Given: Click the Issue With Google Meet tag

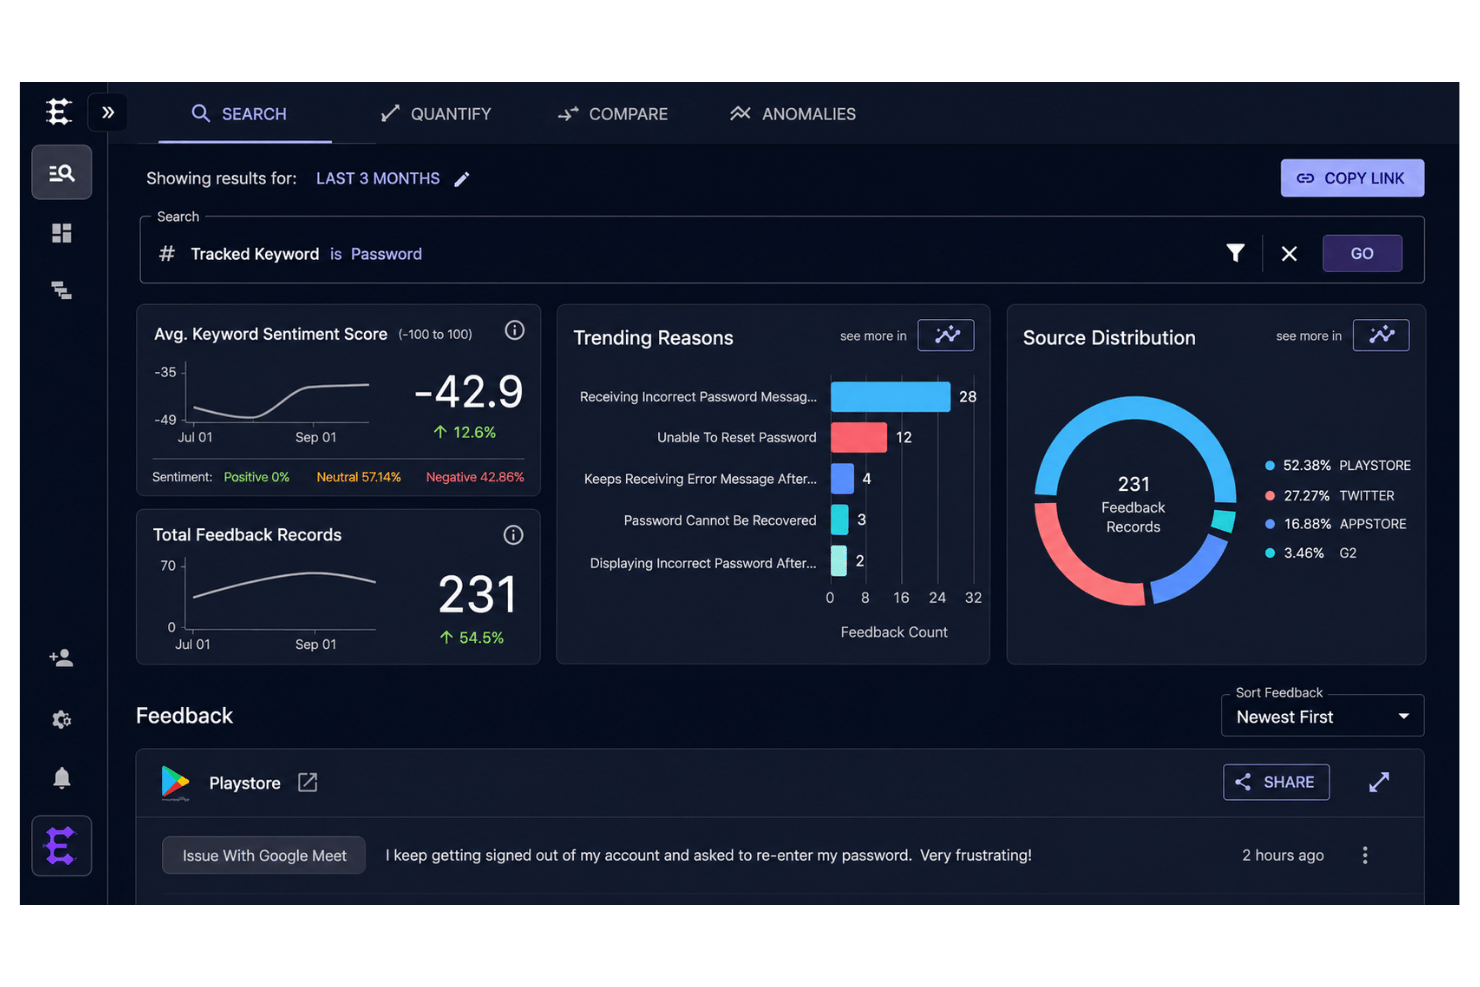Looking at the screenshot, I should click(264, 856).
